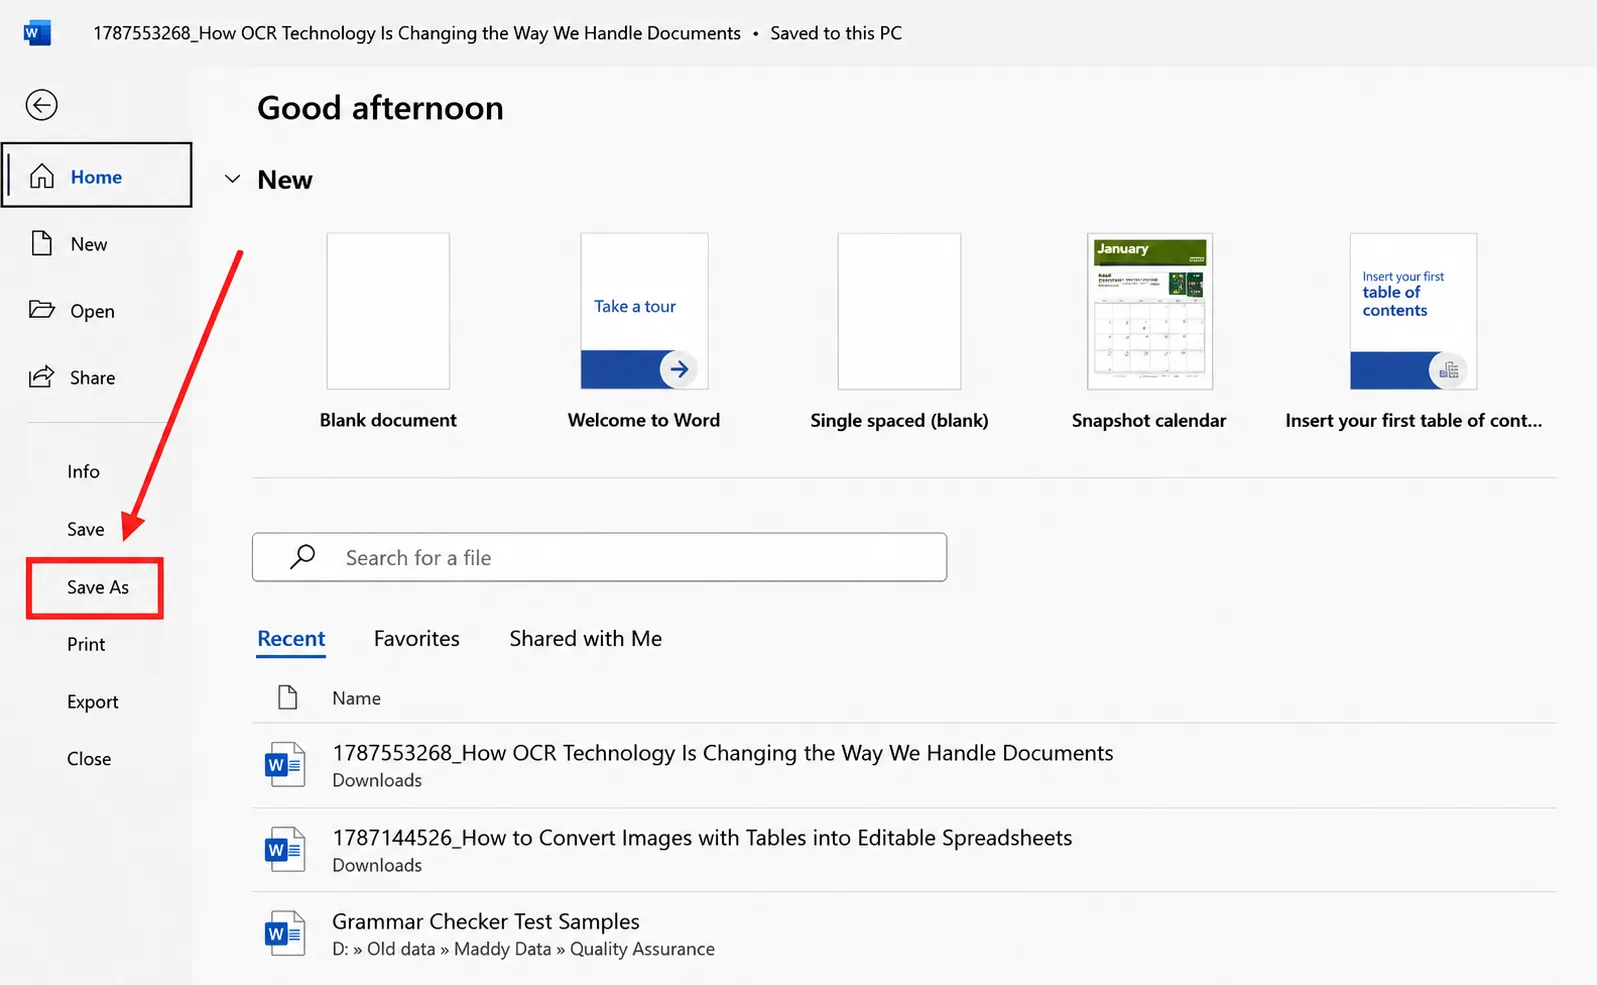Click the Blank document label
This screenshot has width=1597, height=985.
point(388,421)
